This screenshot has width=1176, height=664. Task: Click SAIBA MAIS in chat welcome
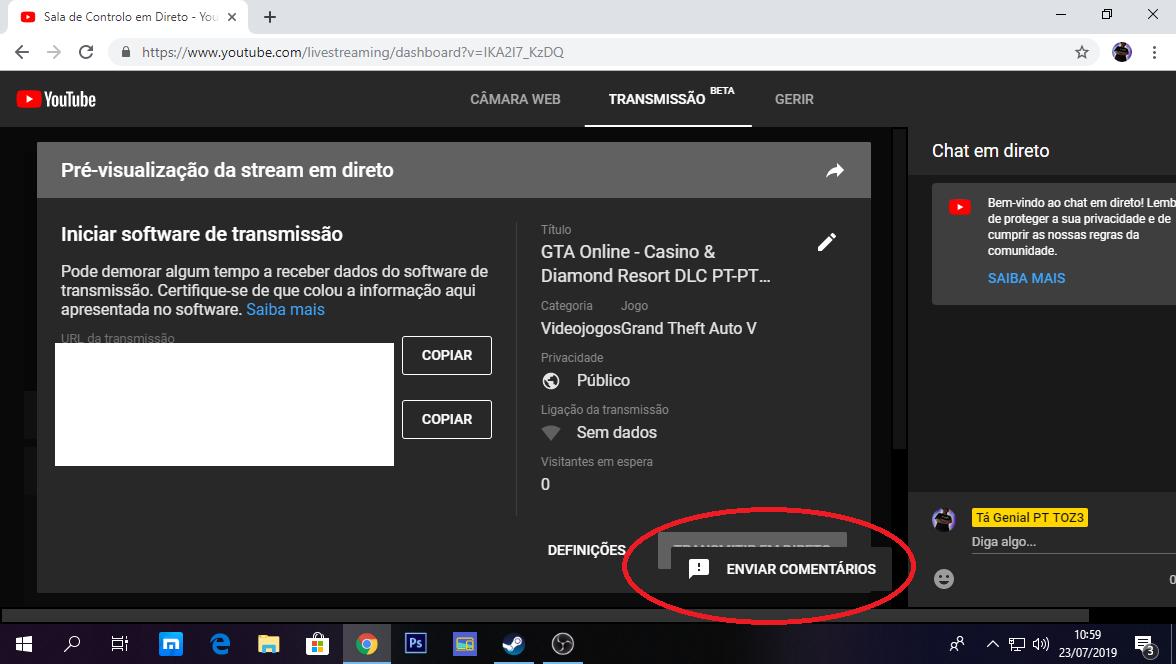[1026, 278]
